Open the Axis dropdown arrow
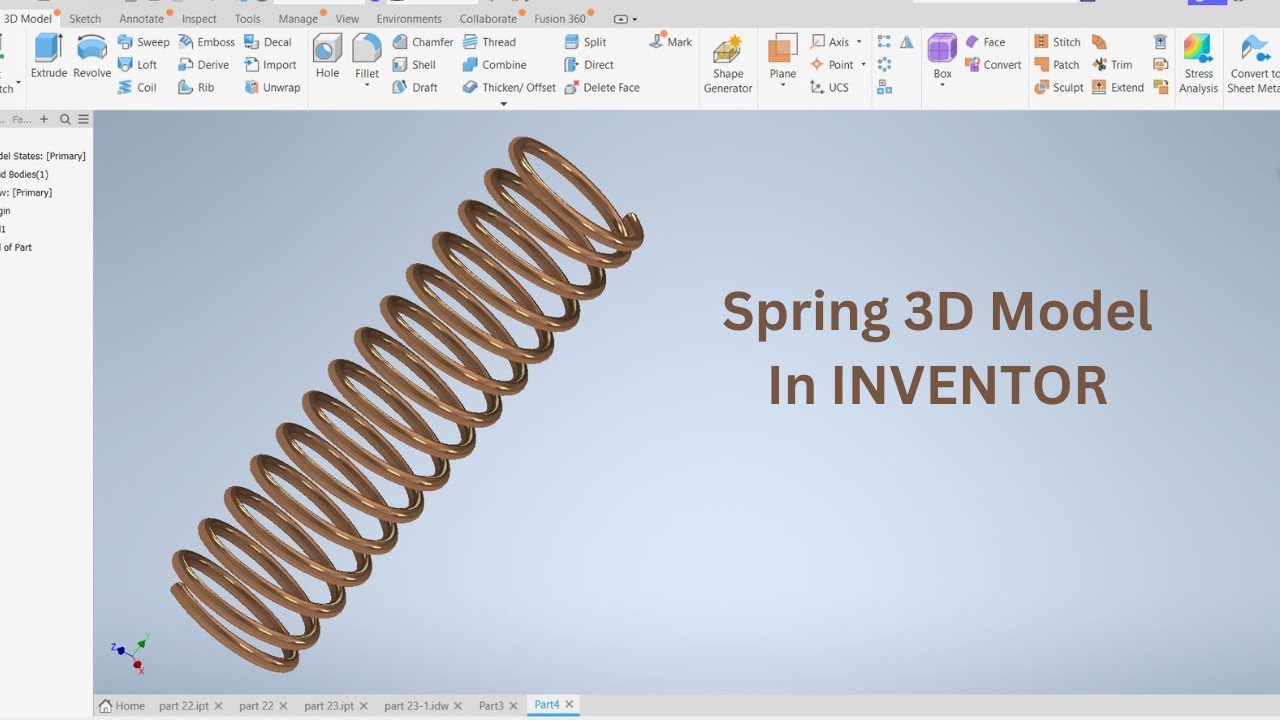This screenshot has width=1280, height=720. 859,42
